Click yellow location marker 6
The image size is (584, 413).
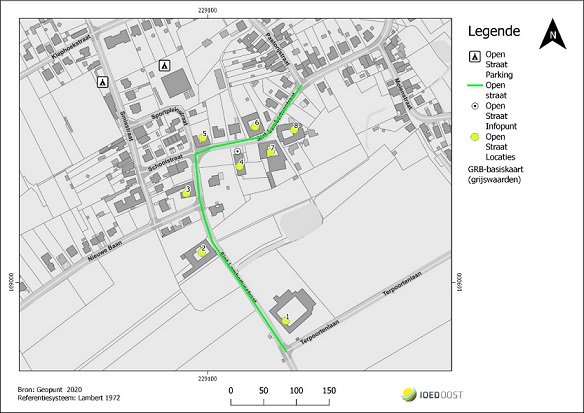[255, 127]
